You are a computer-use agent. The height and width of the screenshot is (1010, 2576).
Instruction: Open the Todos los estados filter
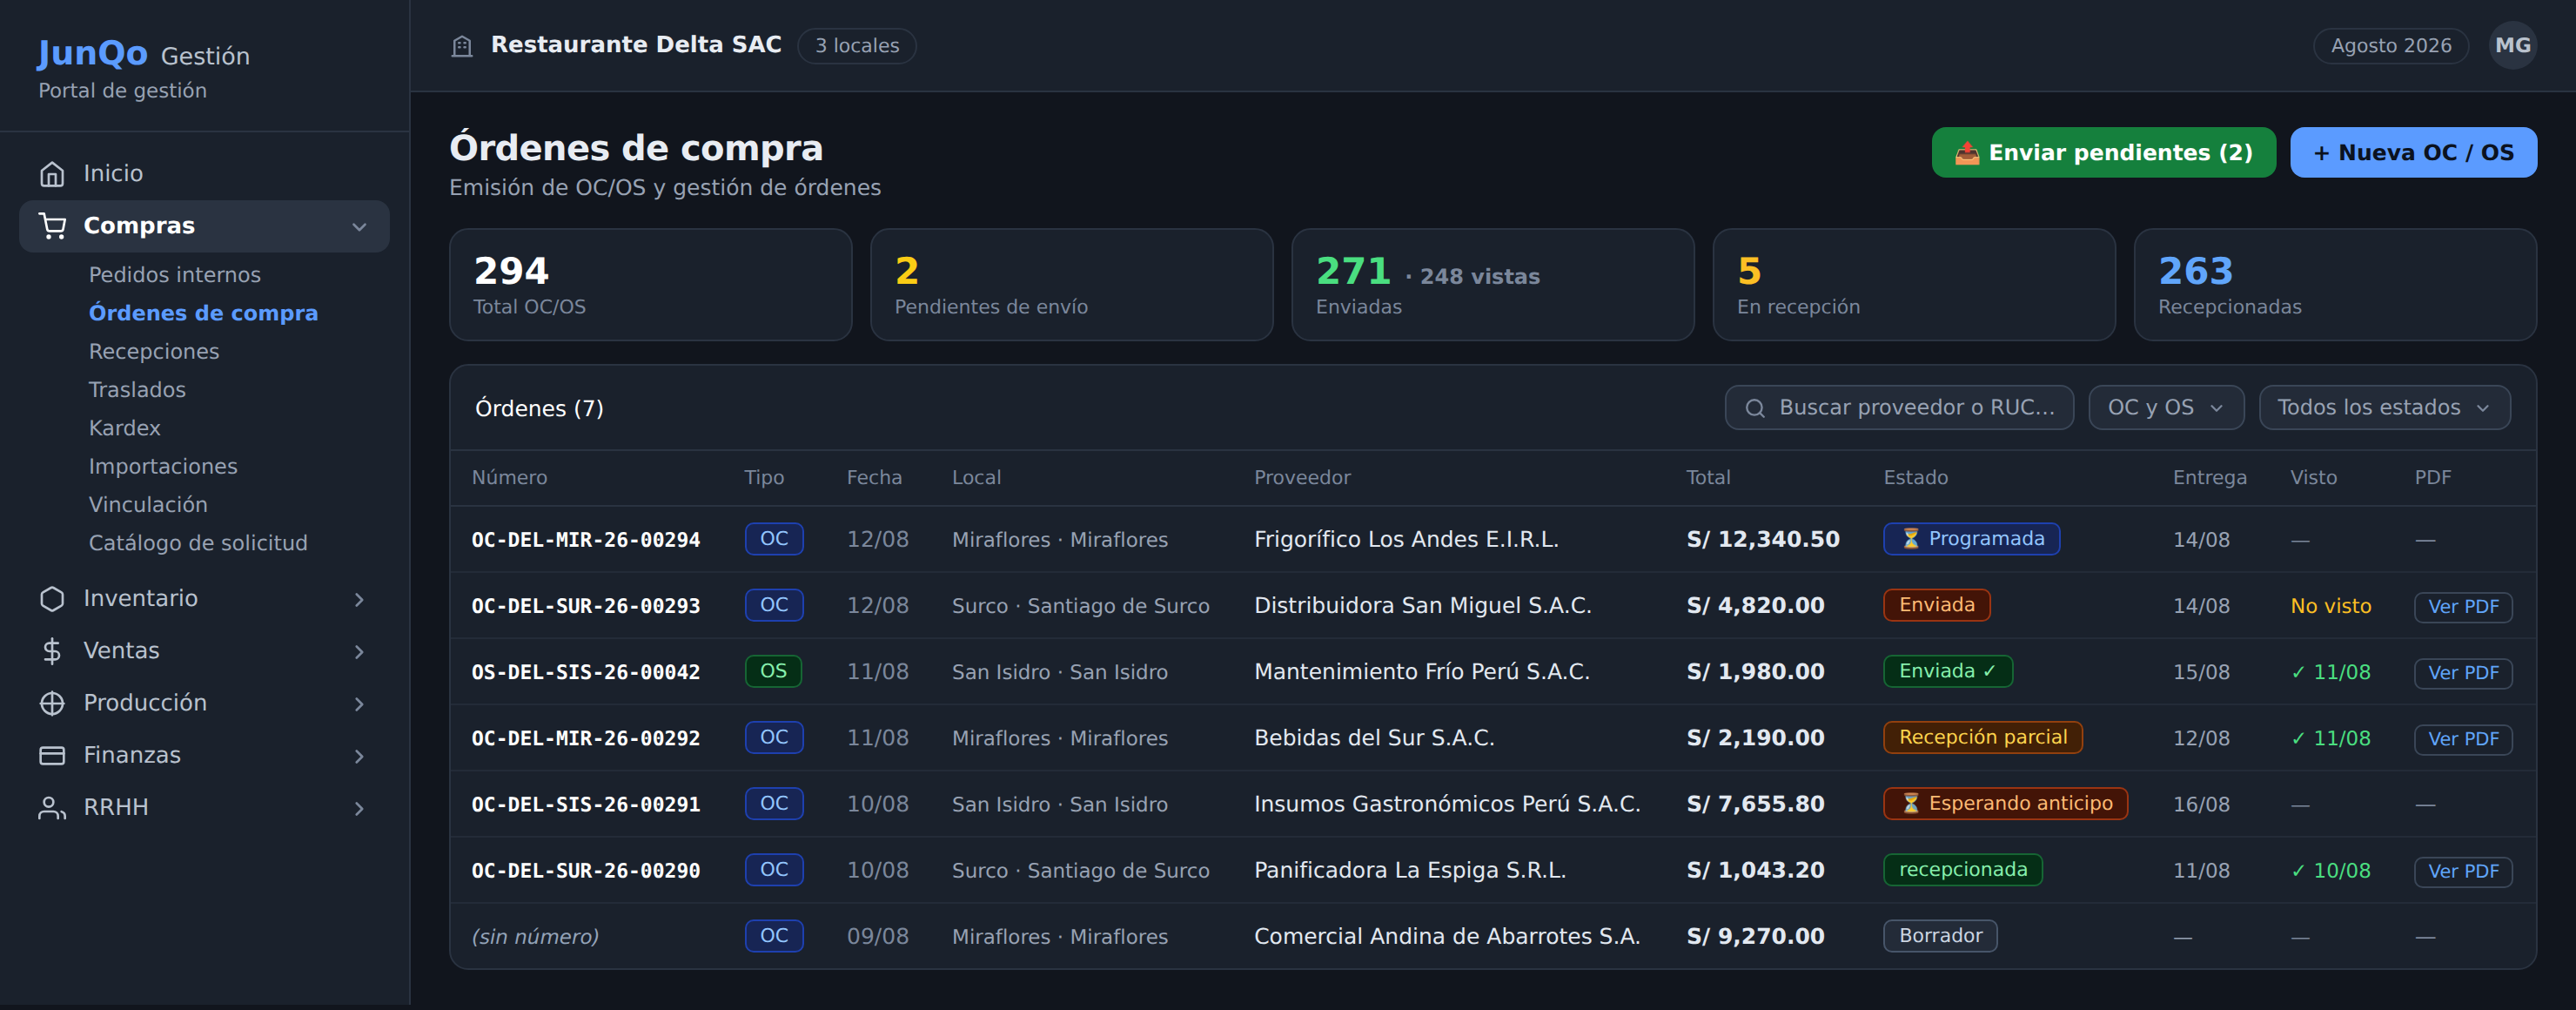(2384, 408)
